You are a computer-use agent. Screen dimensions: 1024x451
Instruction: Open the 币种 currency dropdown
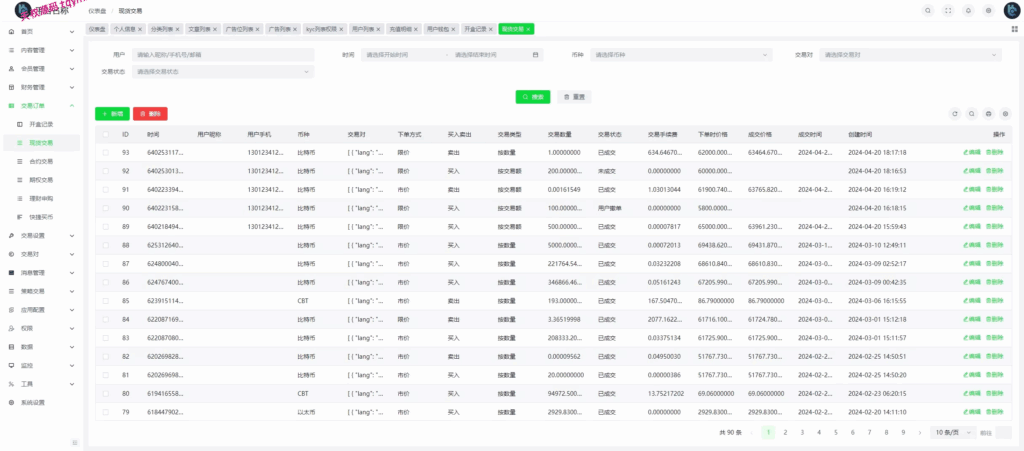(x=681, y=55)
